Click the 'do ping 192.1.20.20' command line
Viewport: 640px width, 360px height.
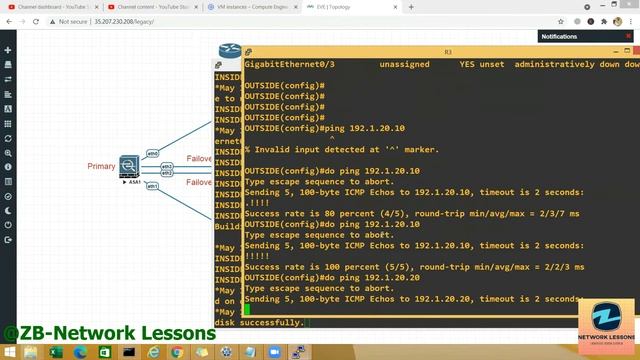click(332, 278)
